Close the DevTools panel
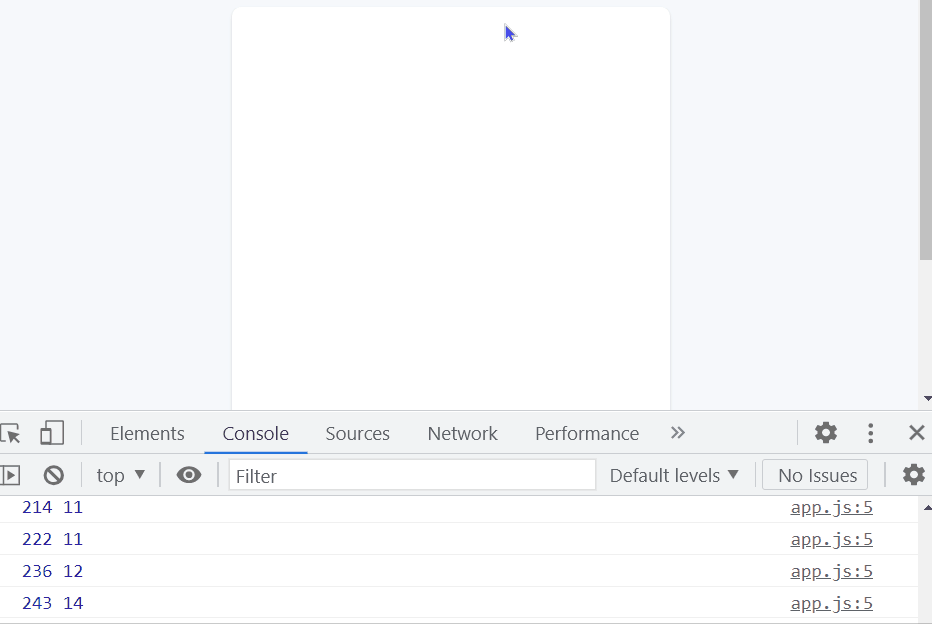 917,433
